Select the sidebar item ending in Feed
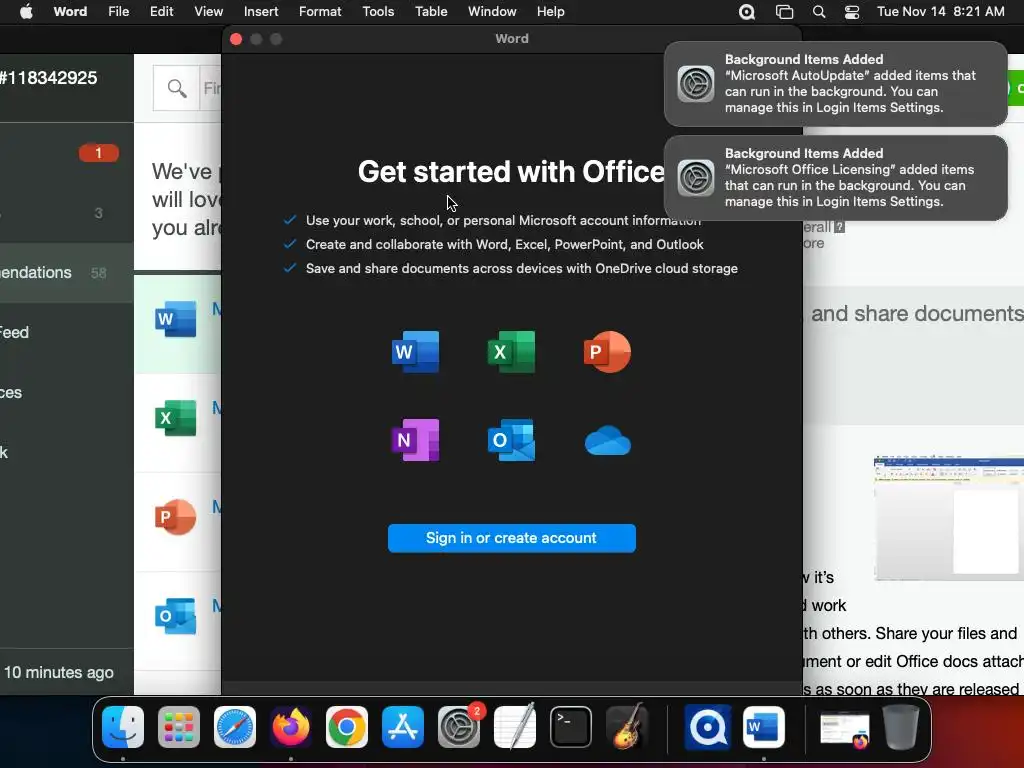1024x768 pixels. [67, 332]
